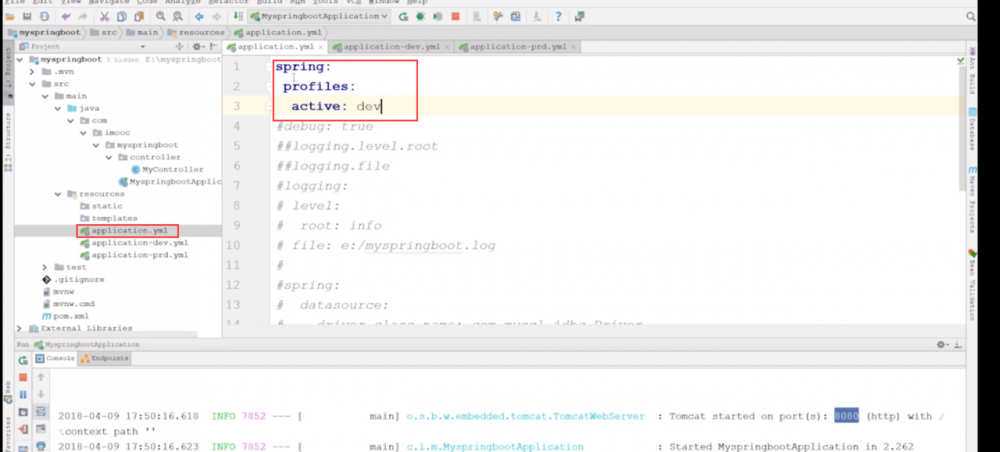Click the resources breadcrumb in navigation bar

(196, 32)
